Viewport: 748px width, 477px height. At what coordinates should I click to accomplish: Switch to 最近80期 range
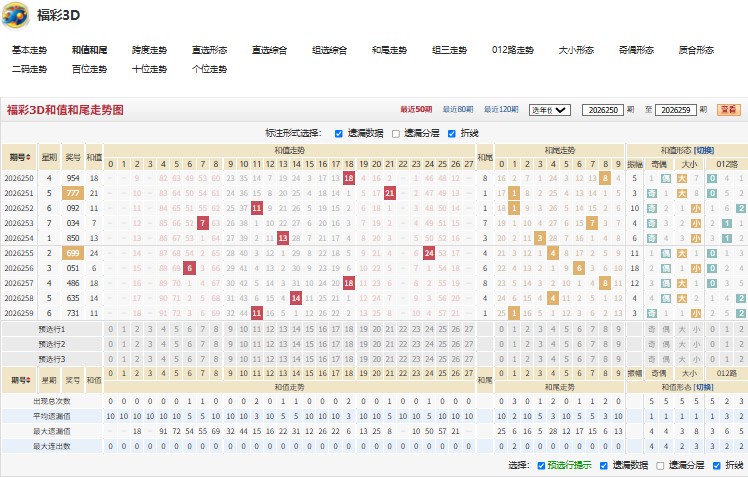(x=458, y=110)
